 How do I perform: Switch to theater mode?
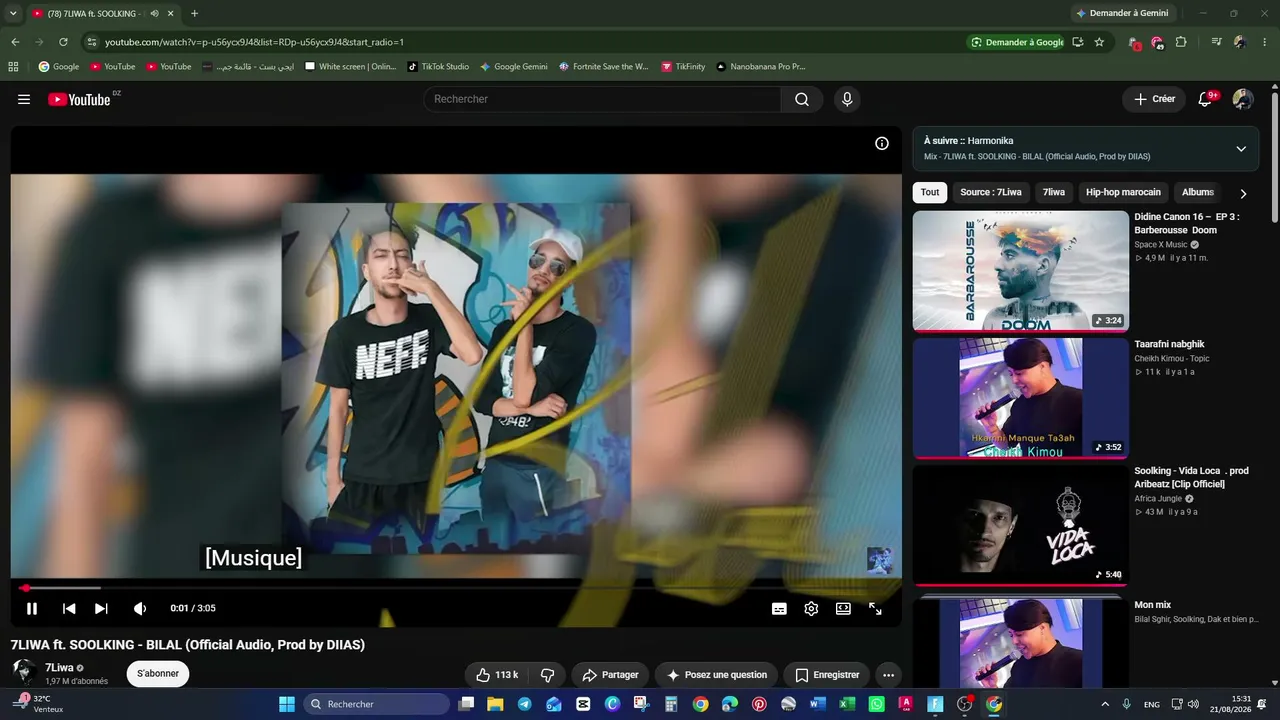click(843, 608)
